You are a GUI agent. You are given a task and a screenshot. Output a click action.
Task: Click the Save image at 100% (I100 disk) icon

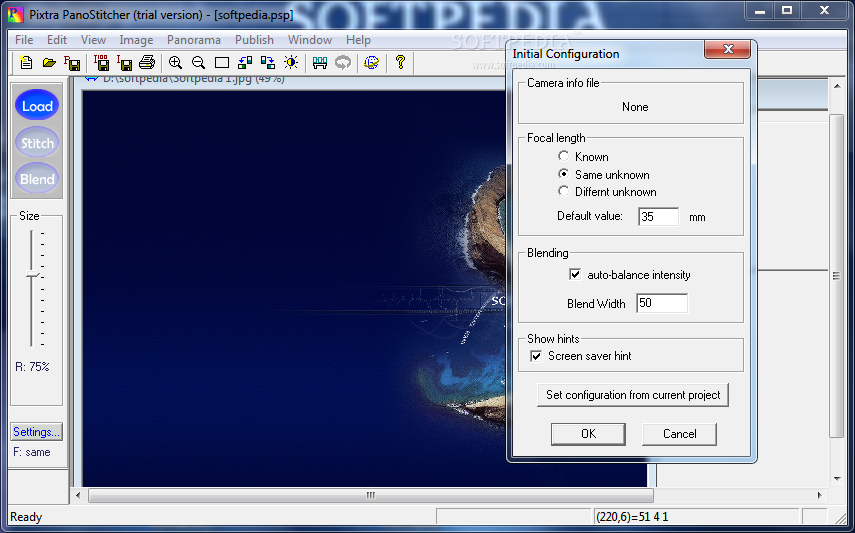click(101, 63)
